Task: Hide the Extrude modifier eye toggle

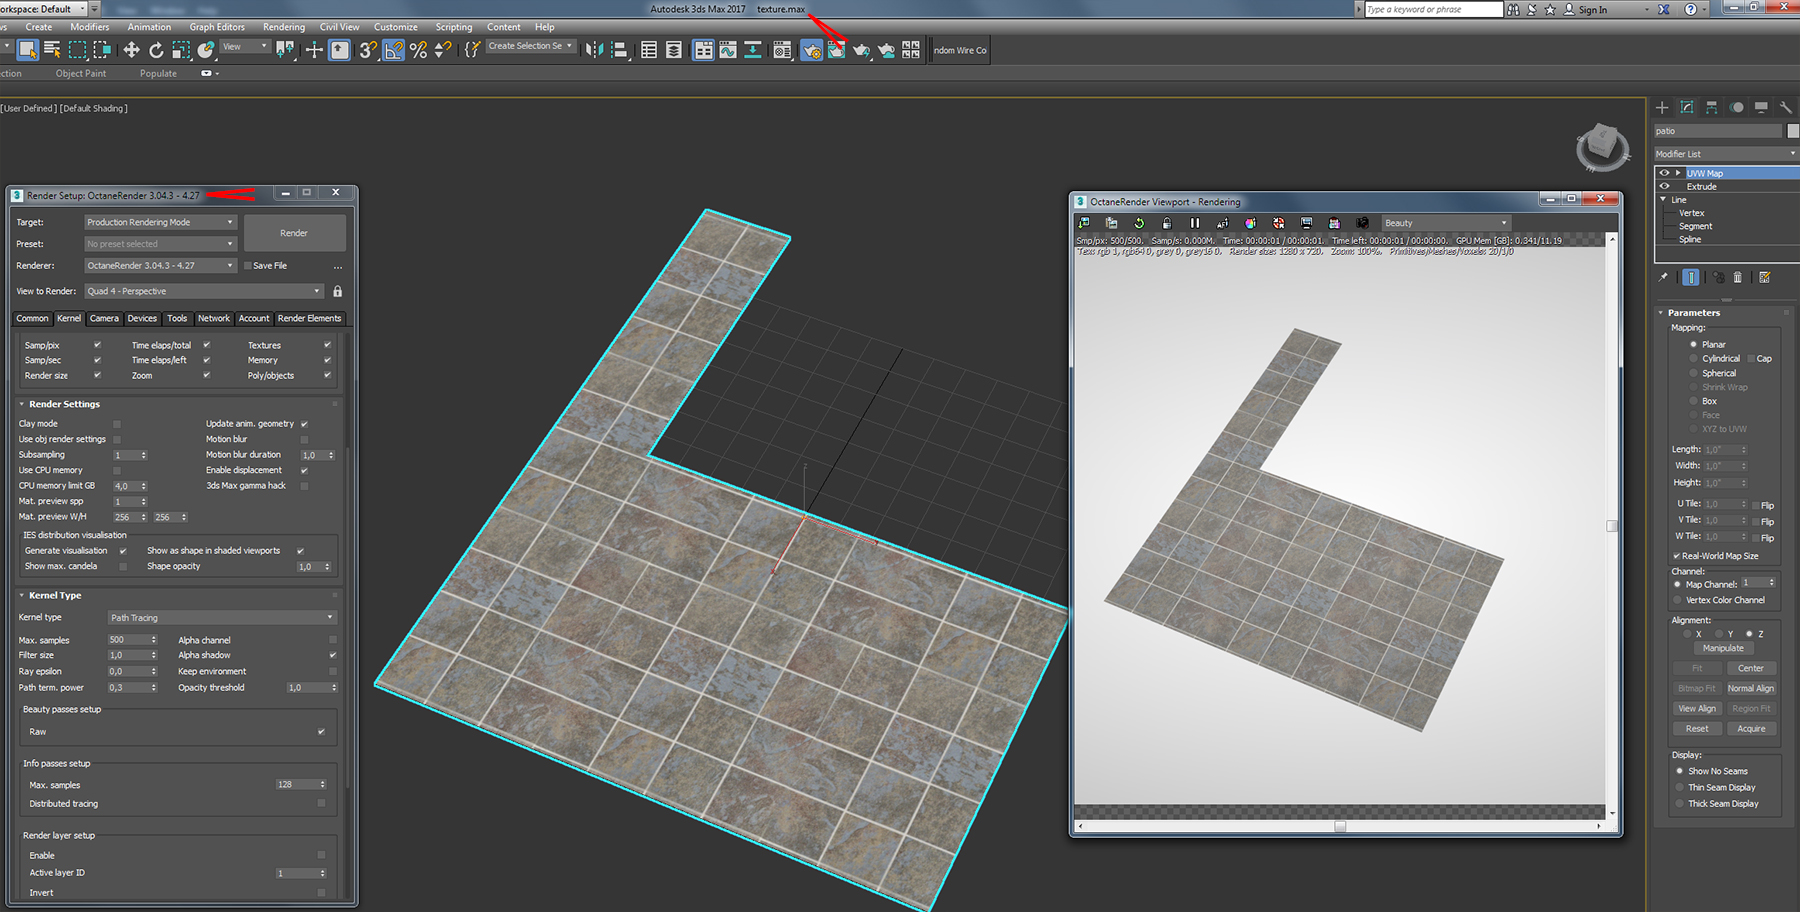Action: point(1664,186)
